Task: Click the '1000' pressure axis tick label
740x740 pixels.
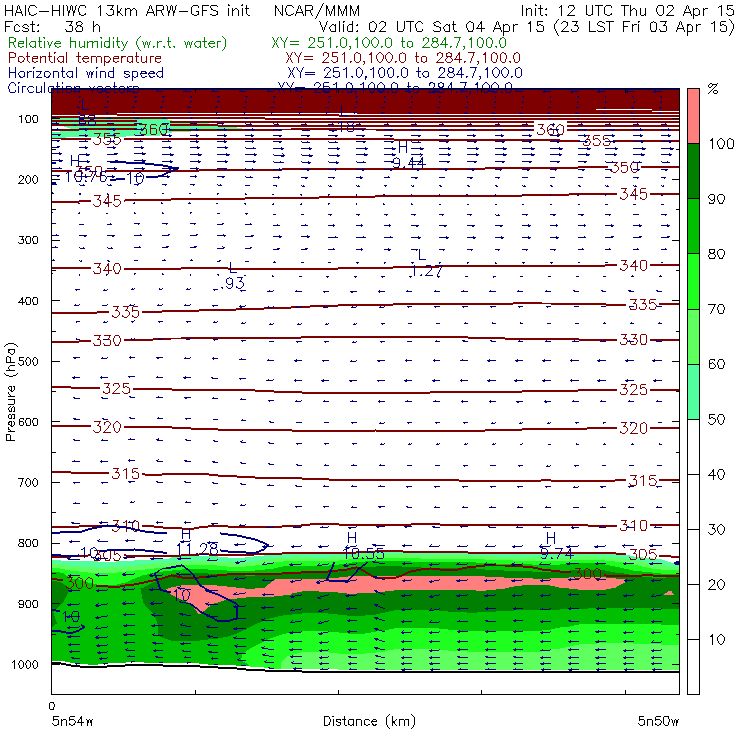Action: click(x=25, y=664)
